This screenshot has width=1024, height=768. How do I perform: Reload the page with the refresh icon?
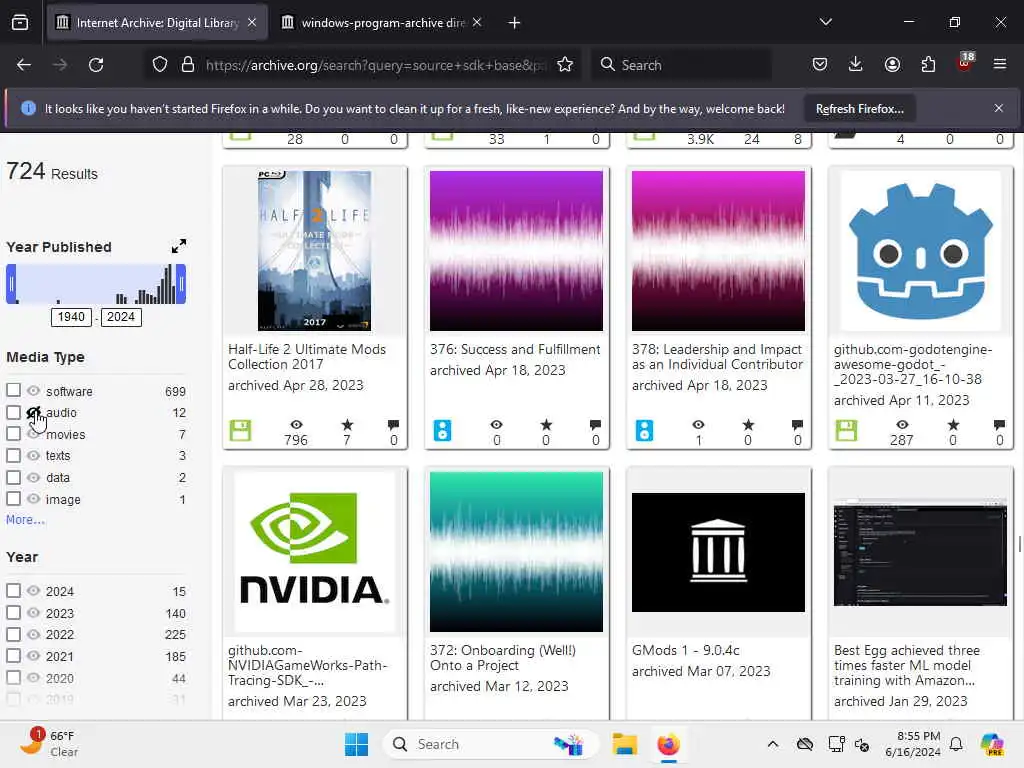96,65
